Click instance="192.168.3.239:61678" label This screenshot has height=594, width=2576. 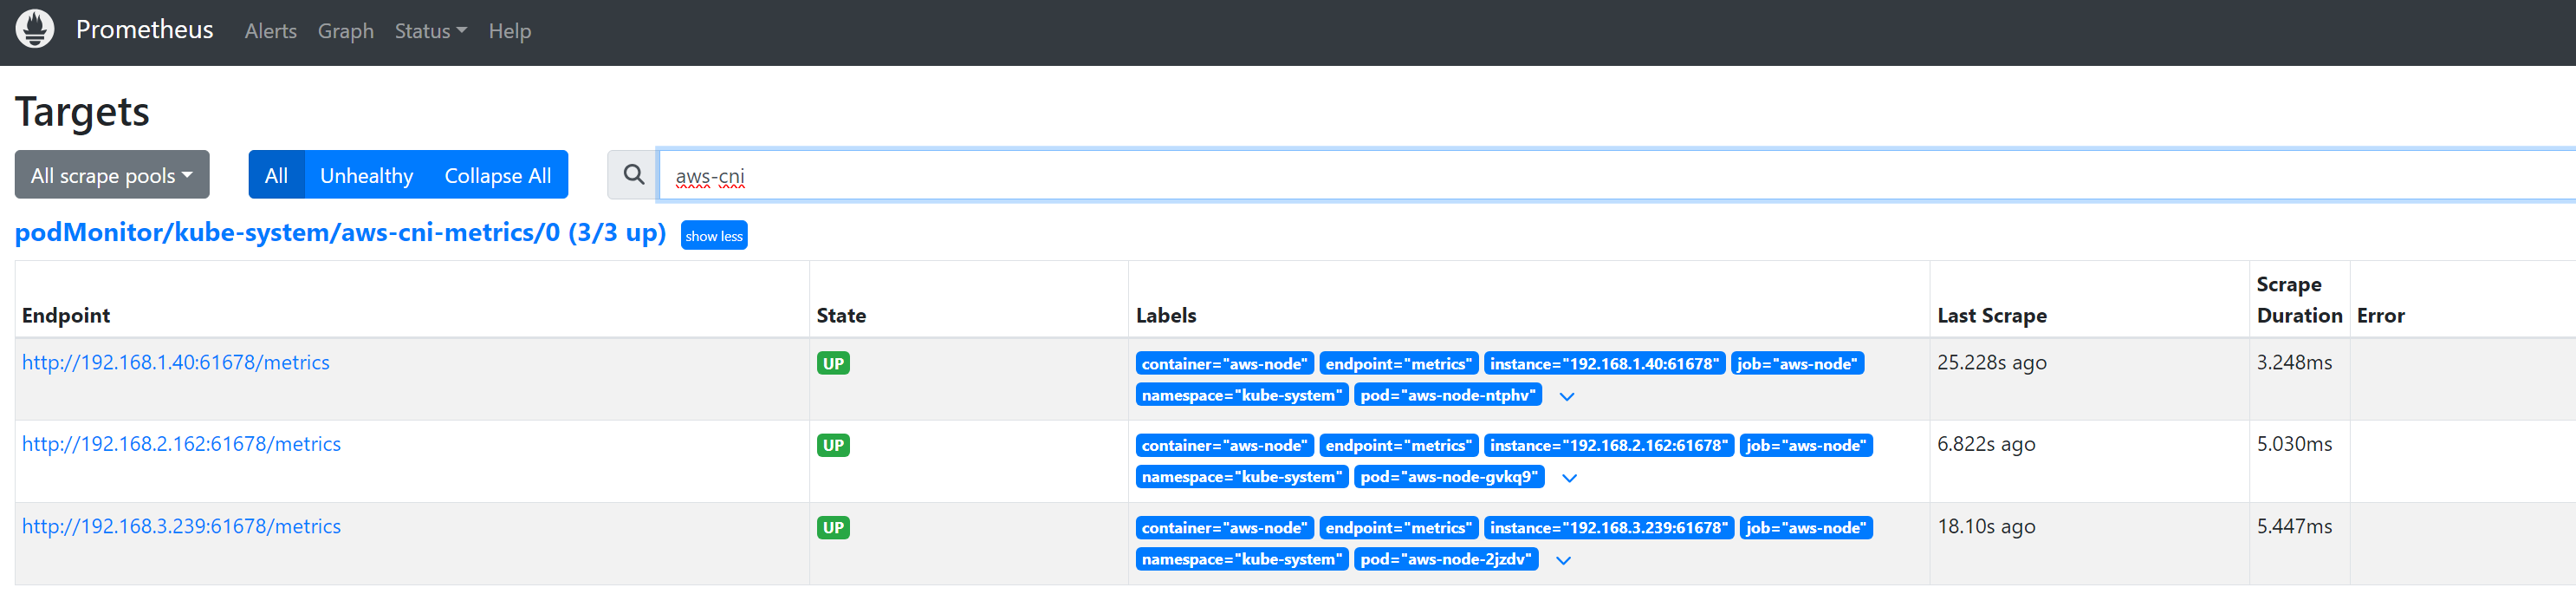pos(1609,528)
